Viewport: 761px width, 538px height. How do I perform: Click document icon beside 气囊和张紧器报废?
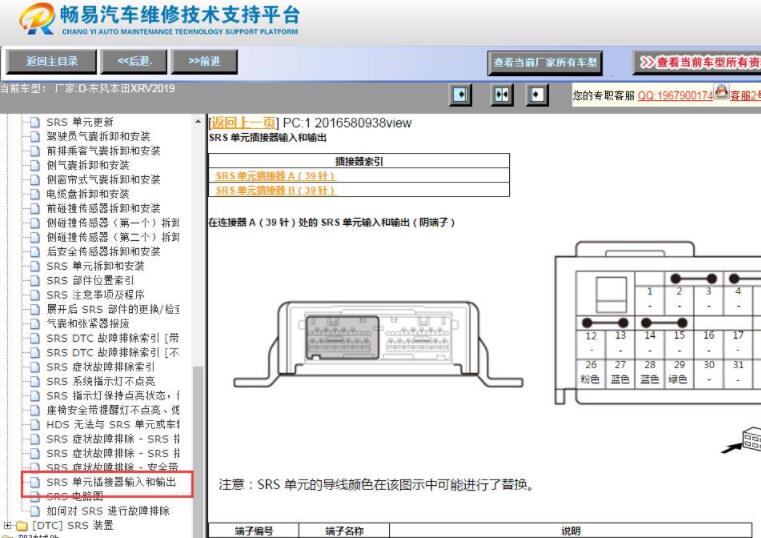(x=35, y=324)
